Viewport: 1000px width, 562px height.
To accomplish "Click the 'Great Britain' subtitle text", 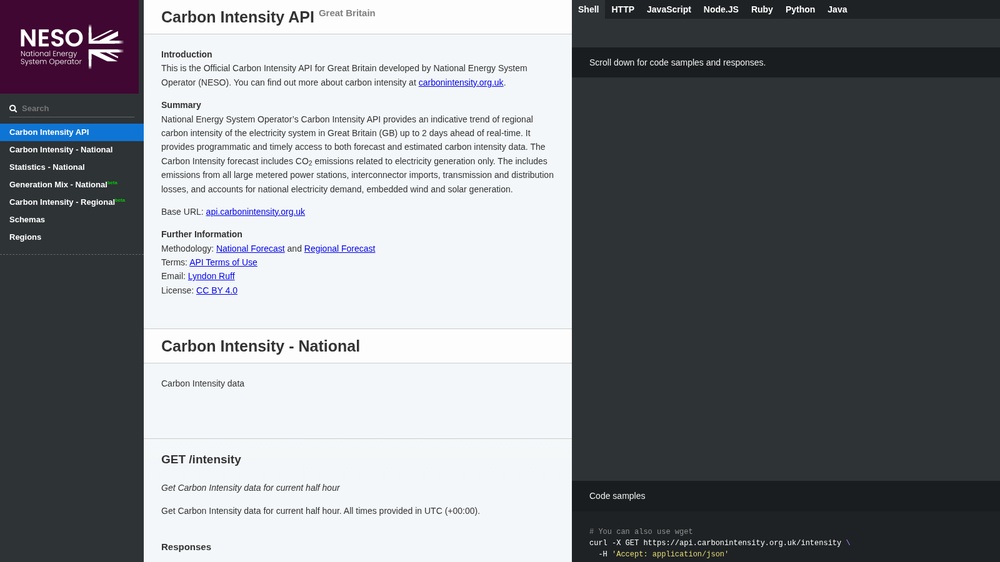I will click(x=347, y=13).
